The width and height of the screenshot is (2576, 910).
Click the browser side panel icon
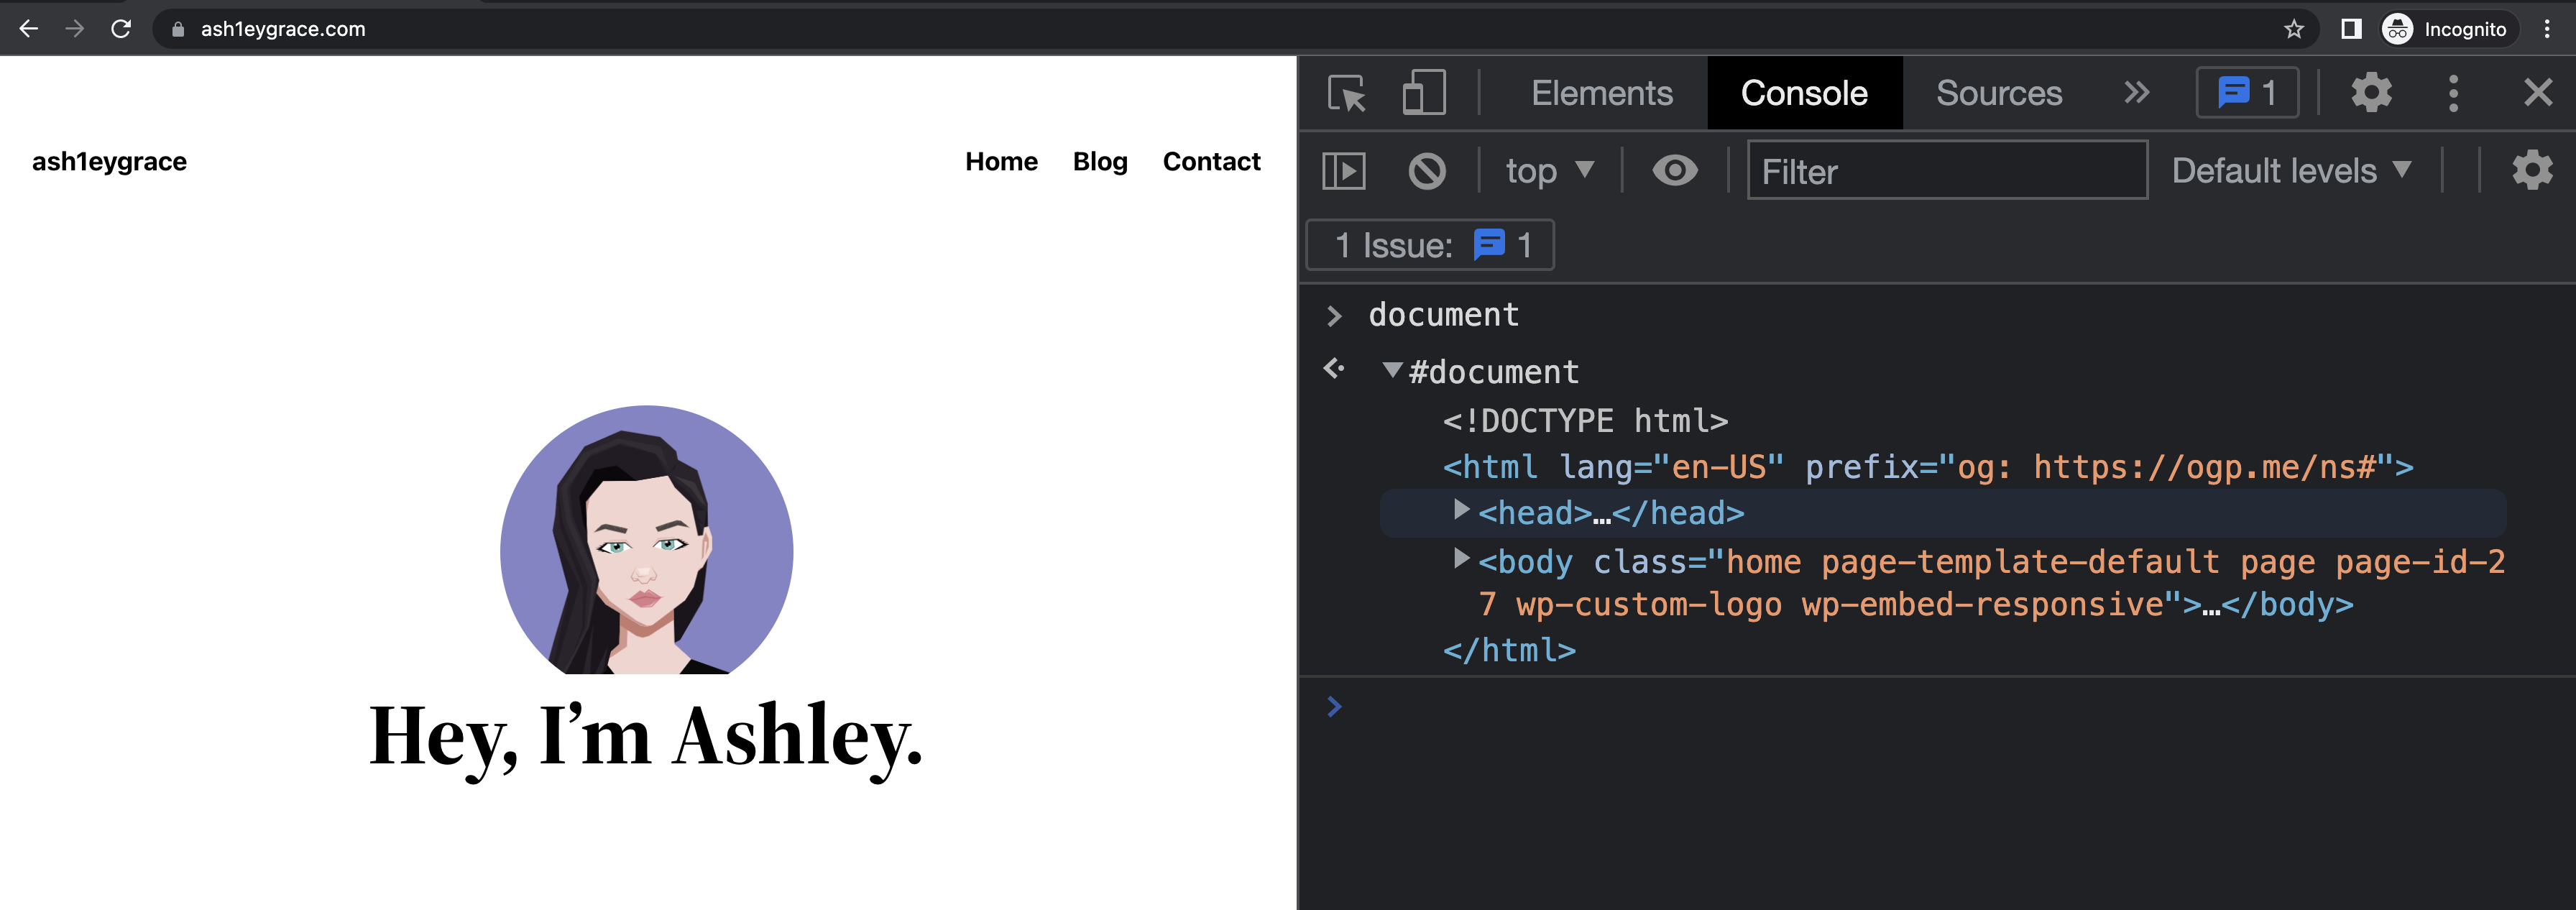click(2351, 29)
